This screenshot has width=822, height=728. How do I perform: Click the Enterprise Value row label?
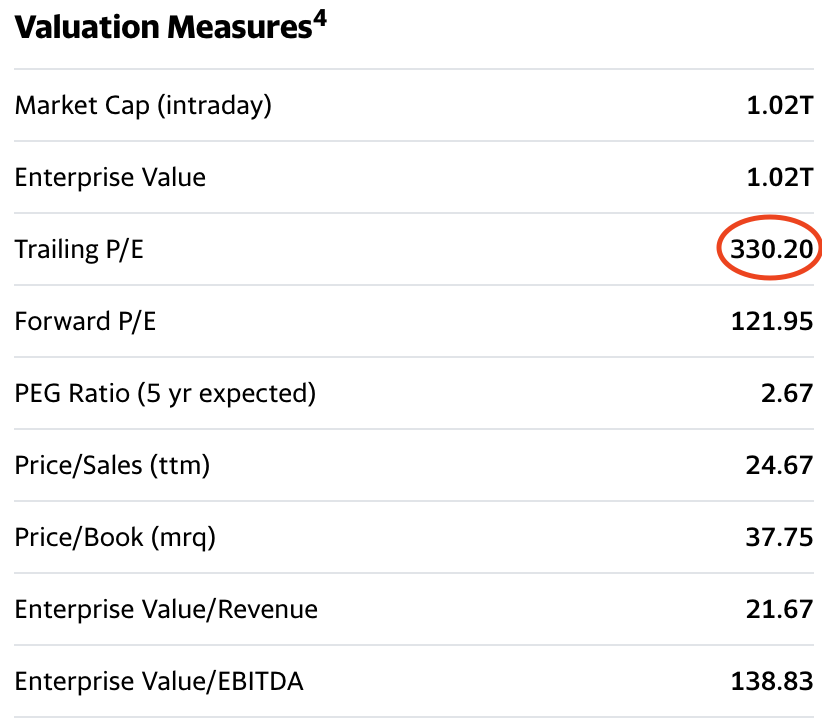click(110, 177)
